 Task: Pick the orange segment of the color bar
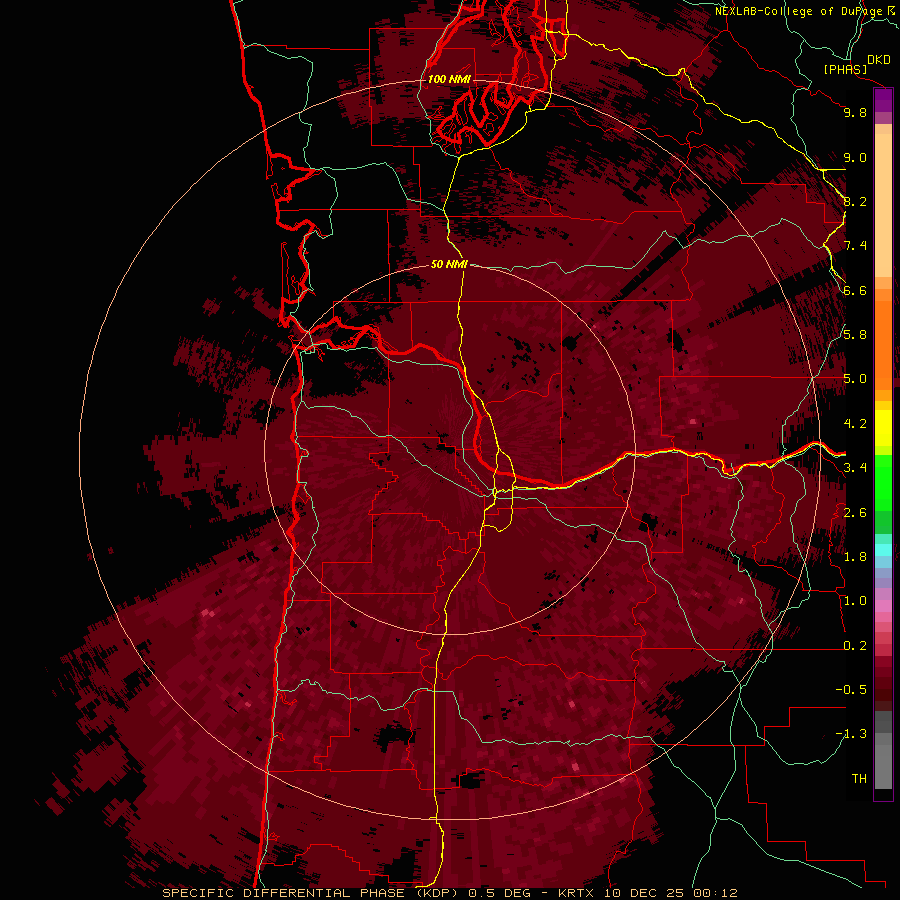[x=883, y=344]
